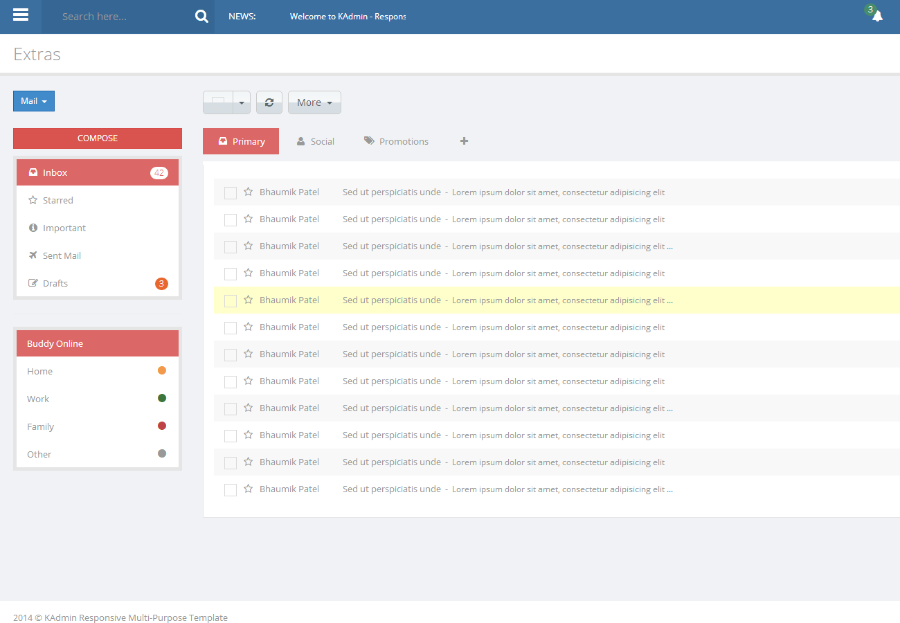Star the first Bhaumik Patel email

click(248, 192)
